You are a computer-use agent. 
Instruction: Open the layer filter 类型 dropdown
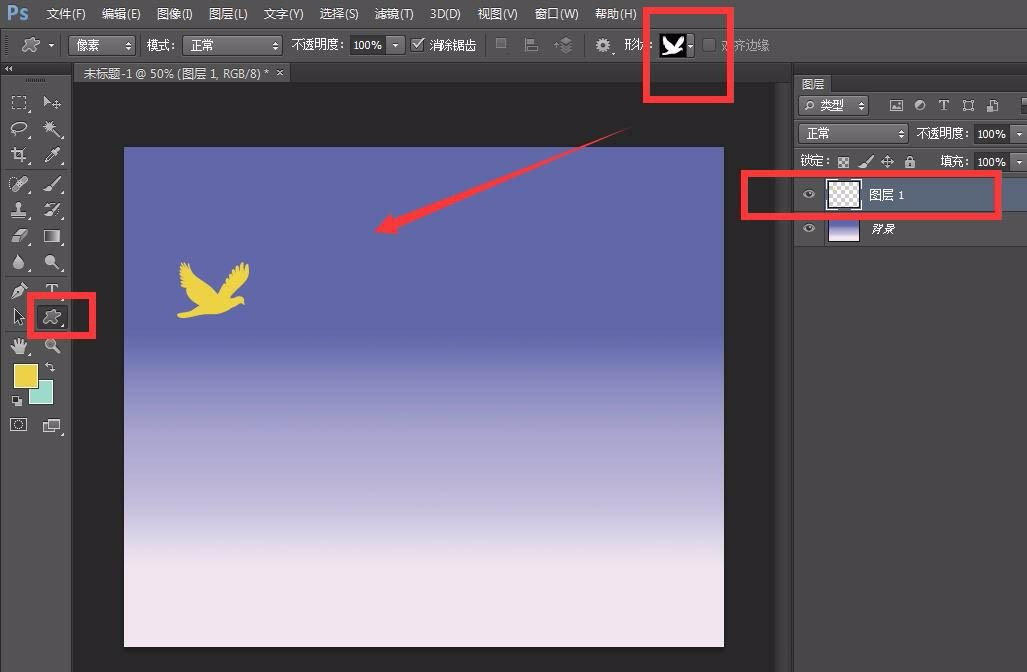tap(834, 105)
